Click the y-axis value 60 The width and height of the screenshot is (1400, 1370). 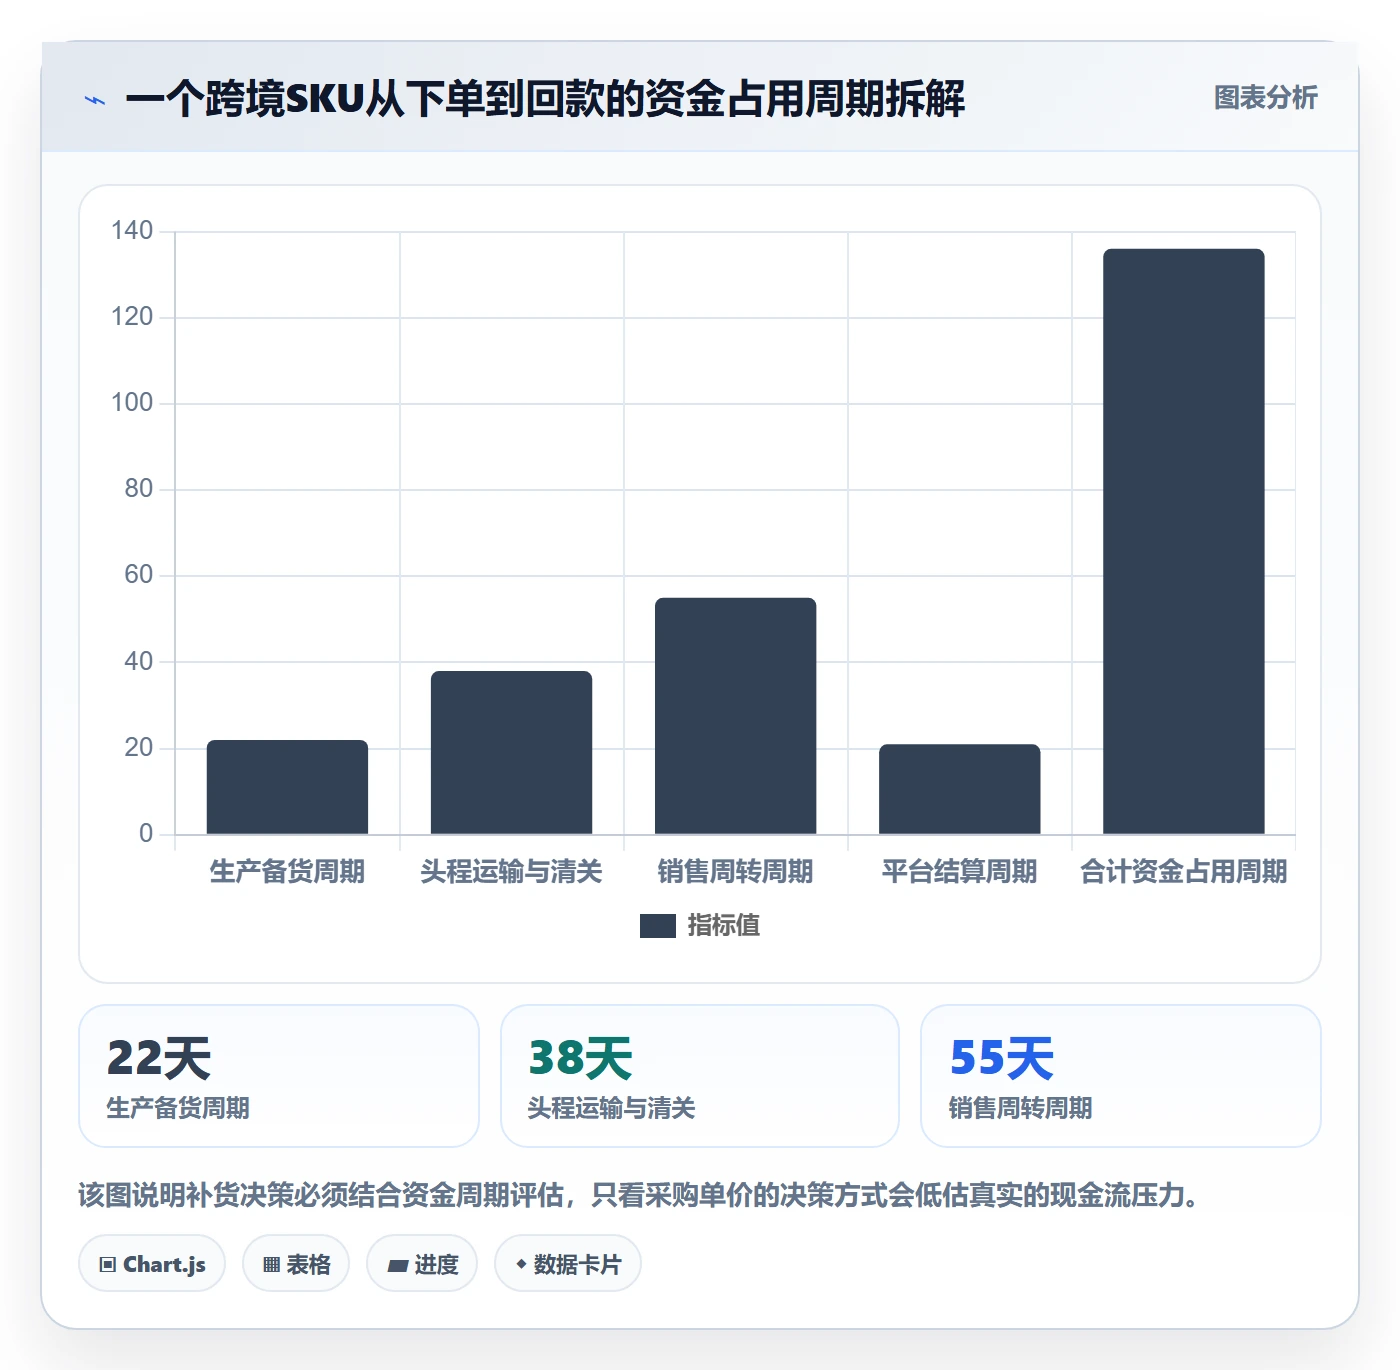(x=139, y=575)
